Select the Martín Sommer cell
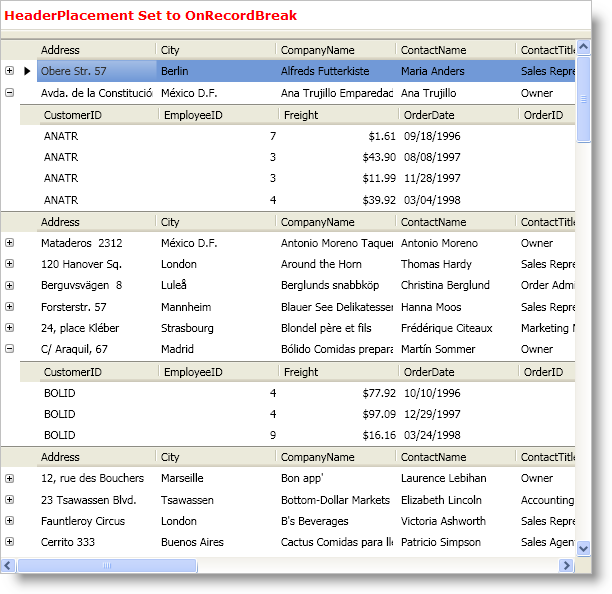This screenshot has height=594, width=612. pyautogui.click(x=456, y=349)
